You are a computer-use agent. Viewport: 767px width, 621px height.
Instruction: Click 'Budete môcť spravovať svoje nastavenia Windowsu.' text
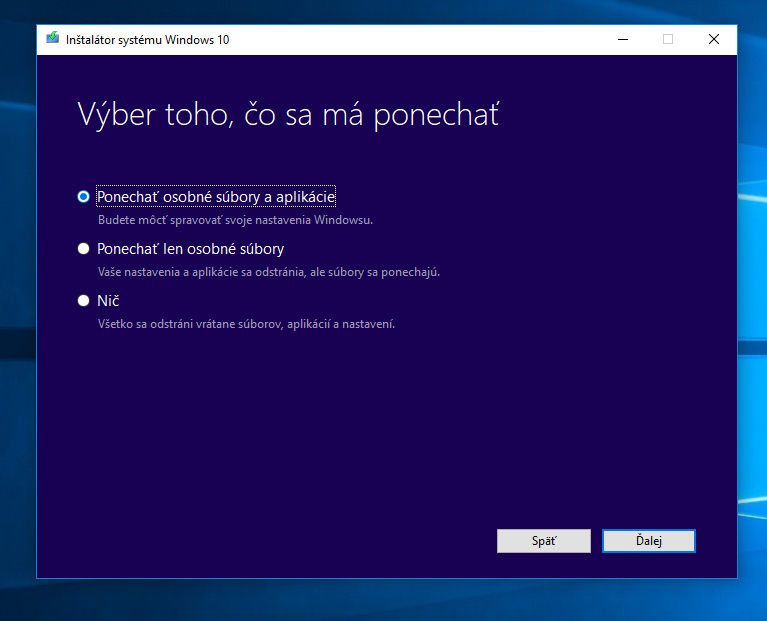point(235,220)
